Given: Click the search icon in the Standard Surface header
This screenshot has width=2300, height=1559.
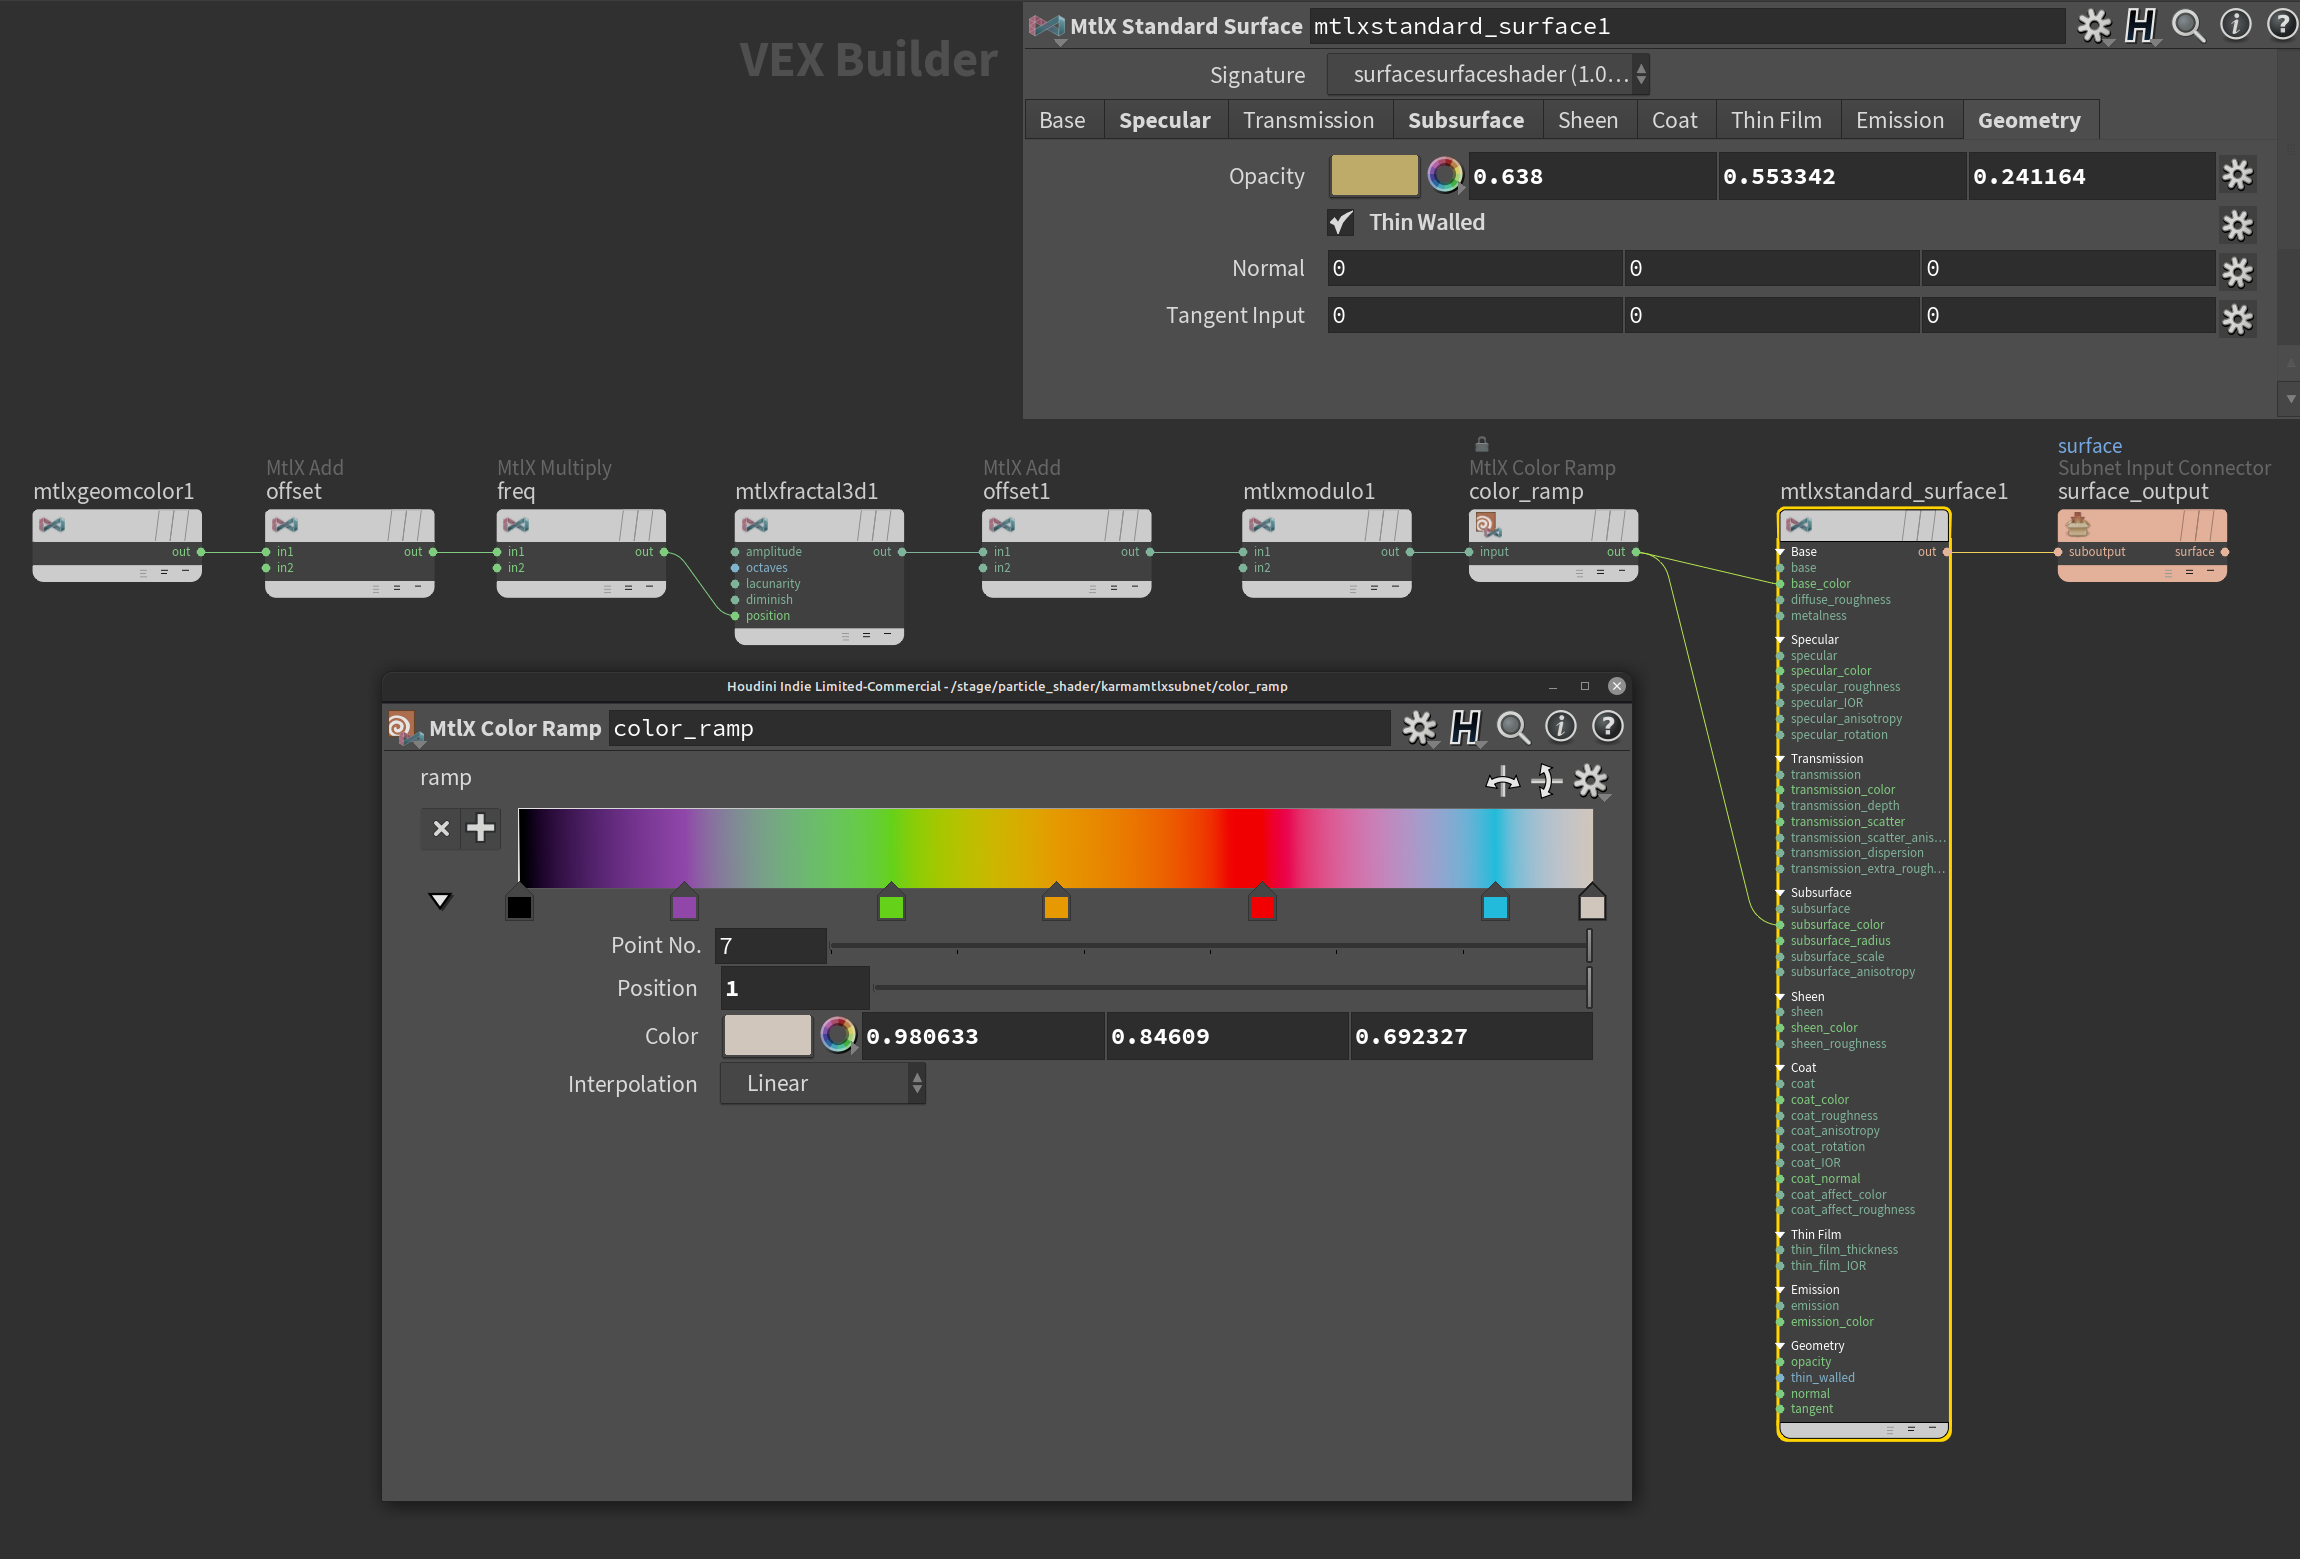Looking at the screenshot, I should [x=2188, y=26].
